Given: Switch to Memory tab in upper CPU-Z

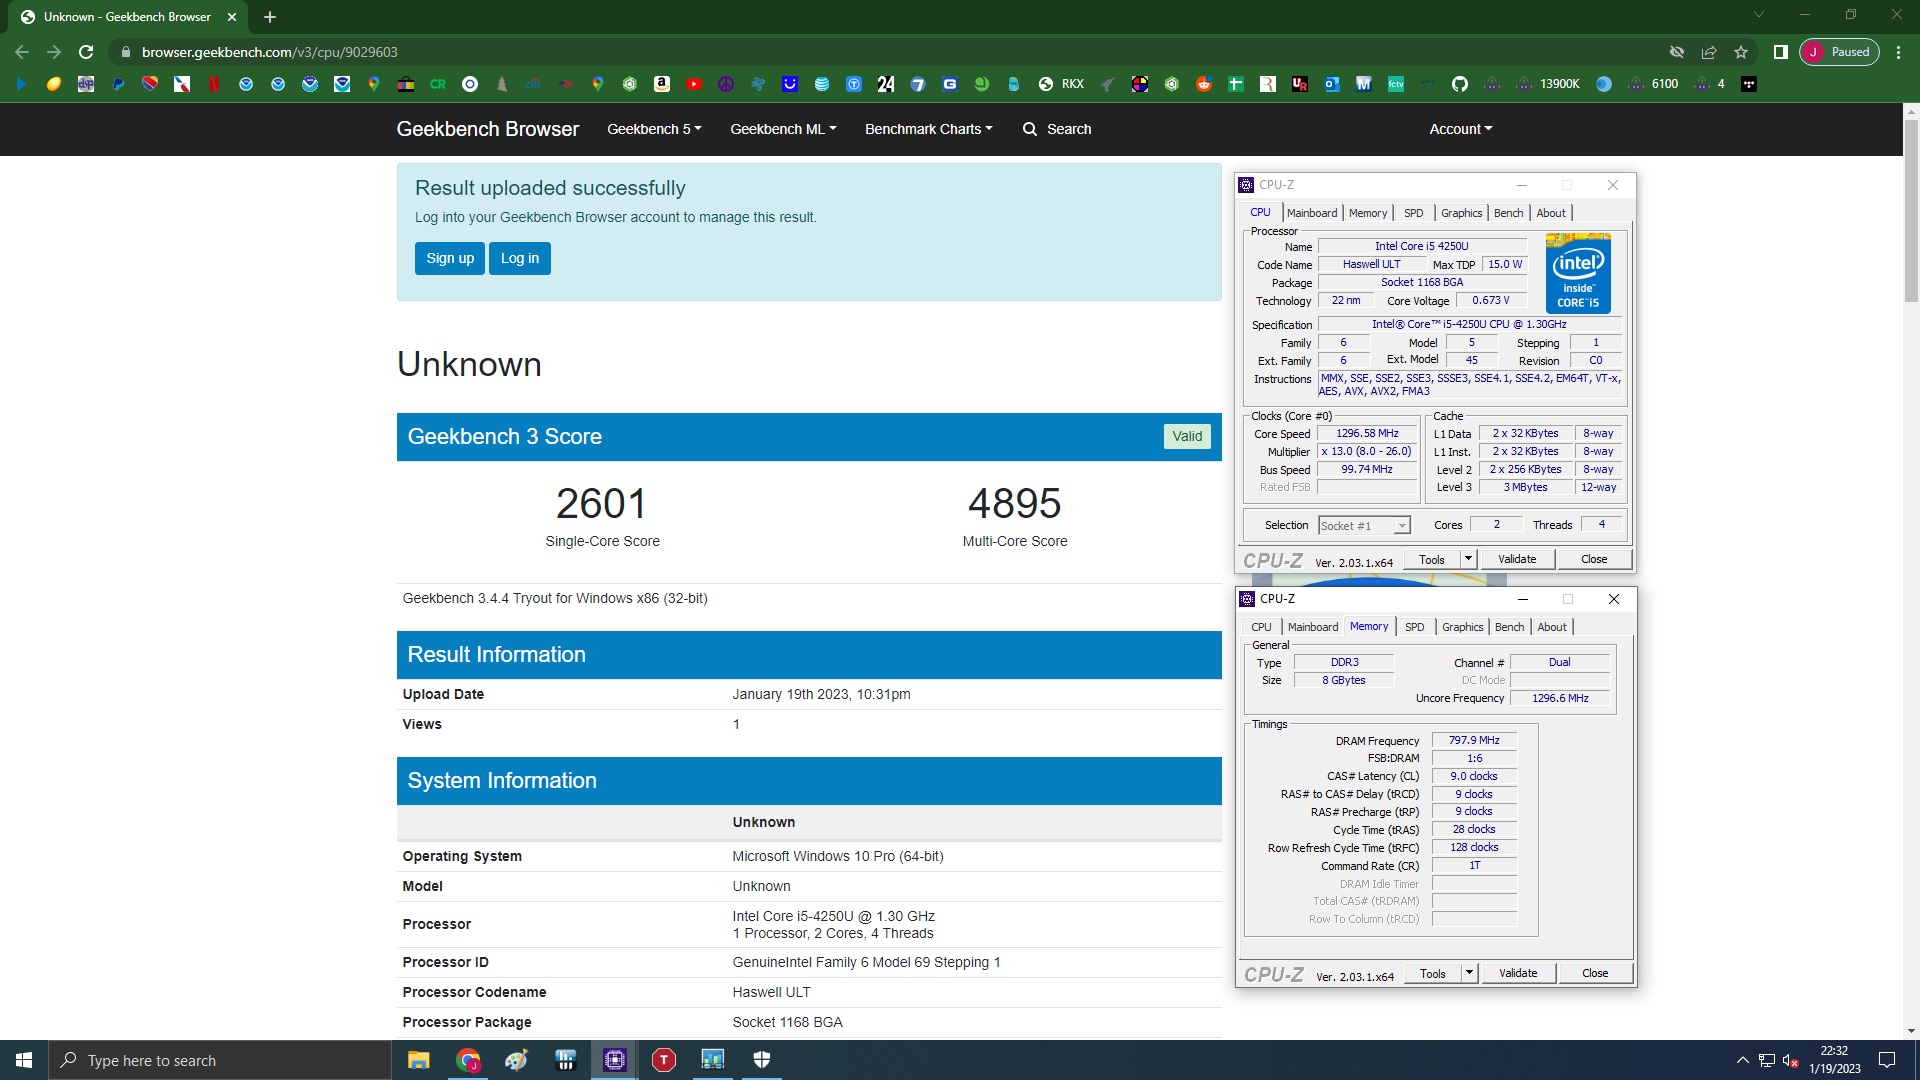Looking at the screenshot, I should tap(1368, 213).
